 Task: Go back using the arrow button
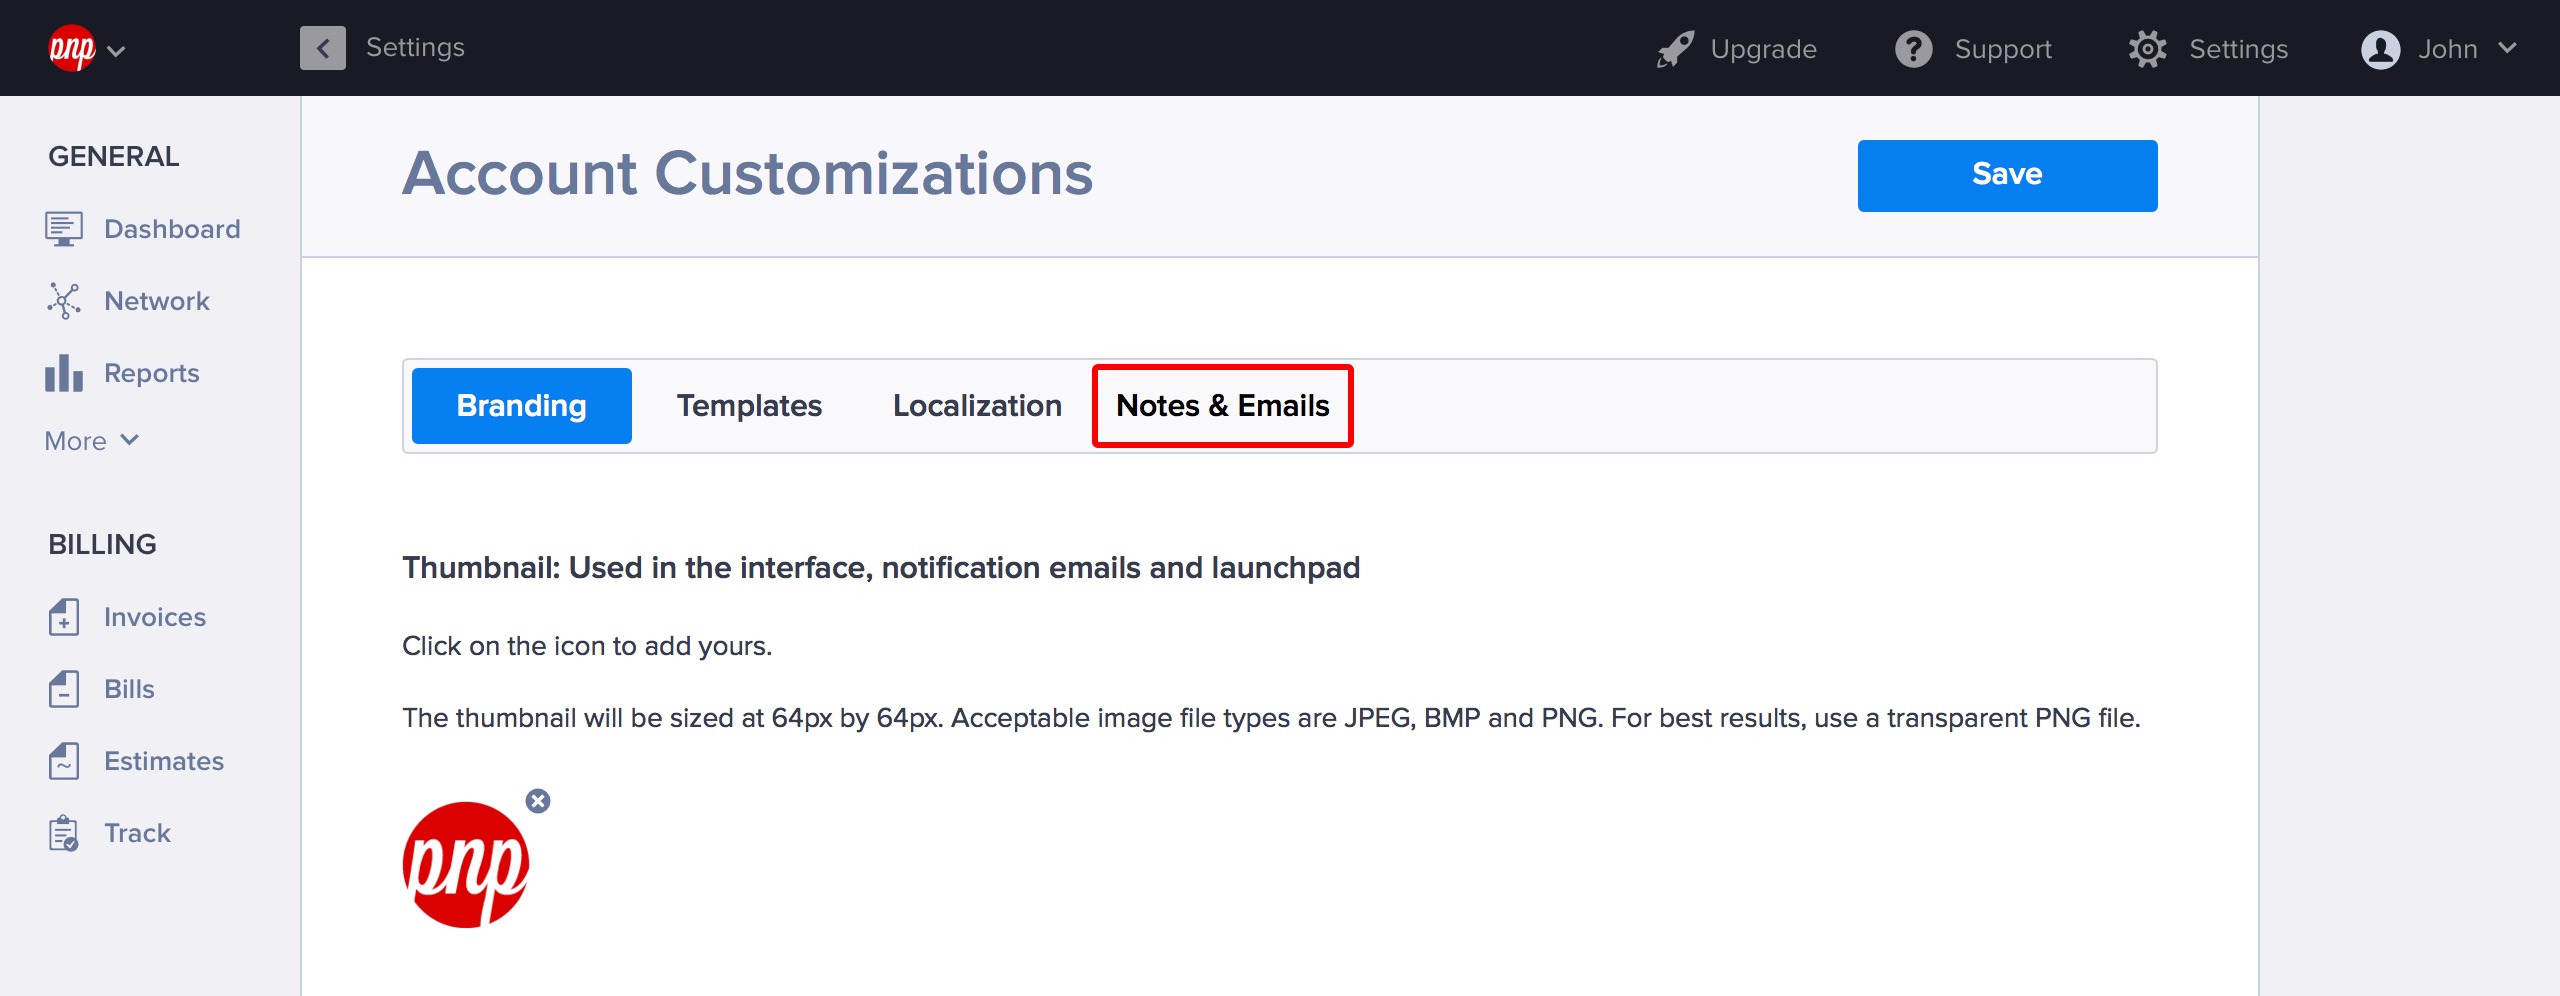(322, 48)
